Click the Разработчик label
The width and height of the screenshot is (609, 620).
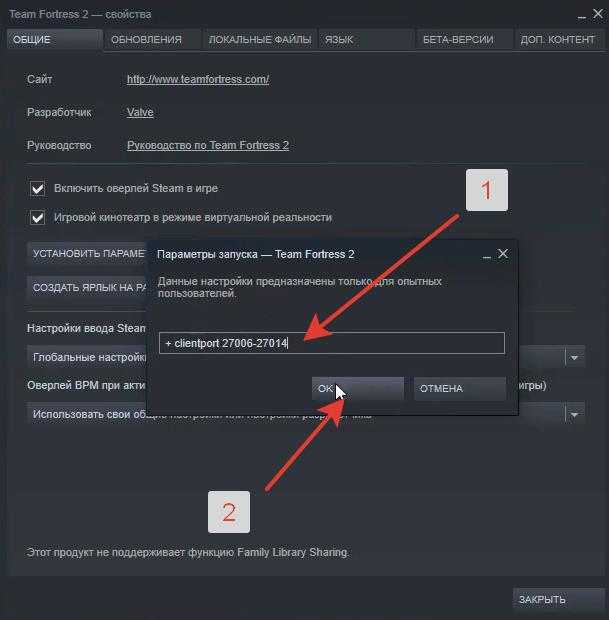point(59,112)
